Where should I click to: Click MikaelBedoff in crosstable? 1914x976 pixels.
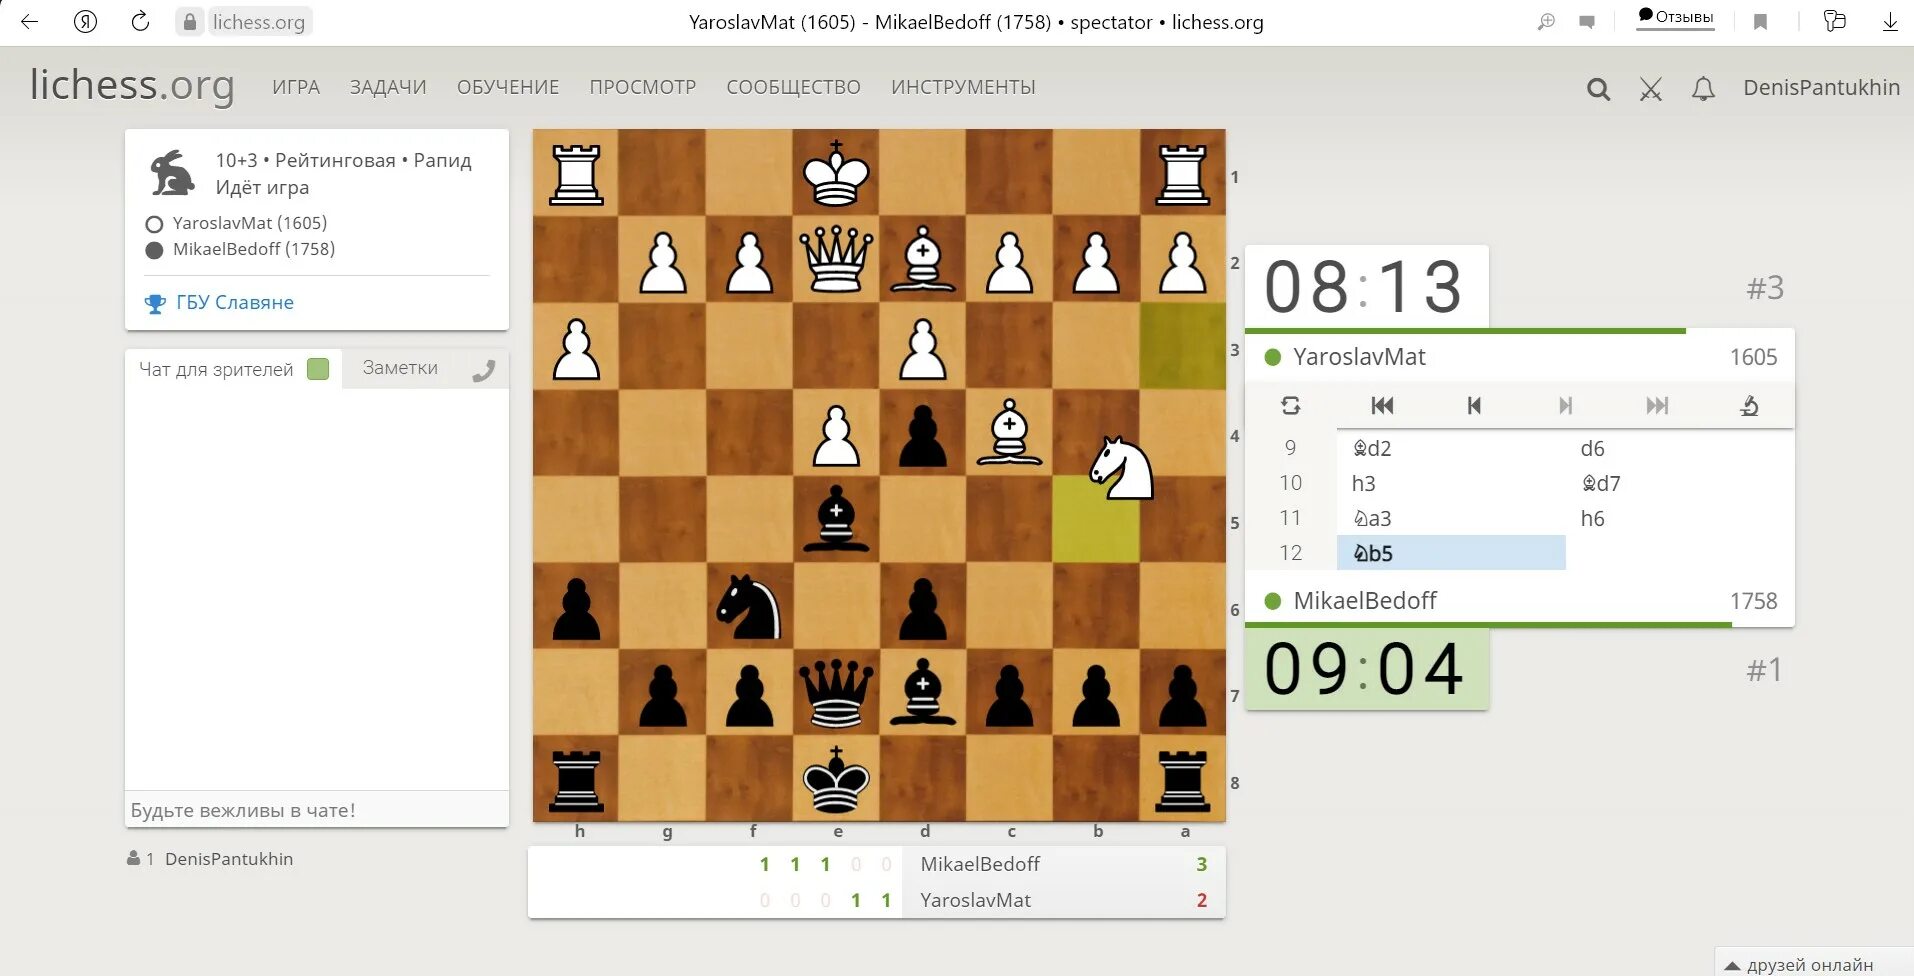980,864
